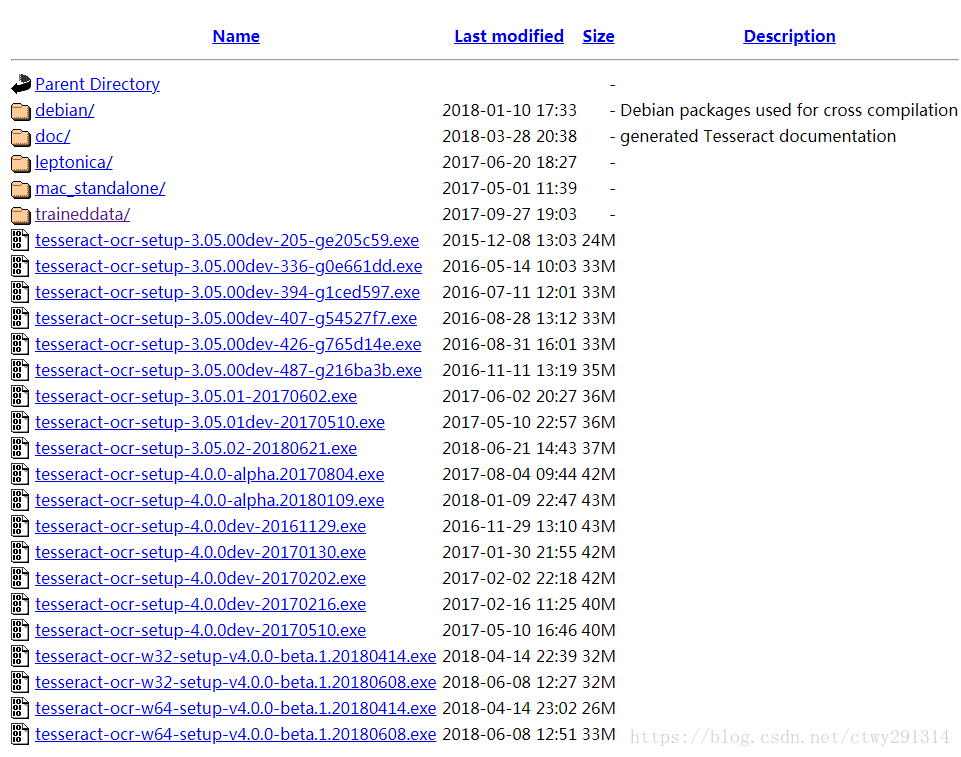Download tesseract-ocr-setup-3.05.00dev-205-ge205c59.exe

click(x=227, y=240)
